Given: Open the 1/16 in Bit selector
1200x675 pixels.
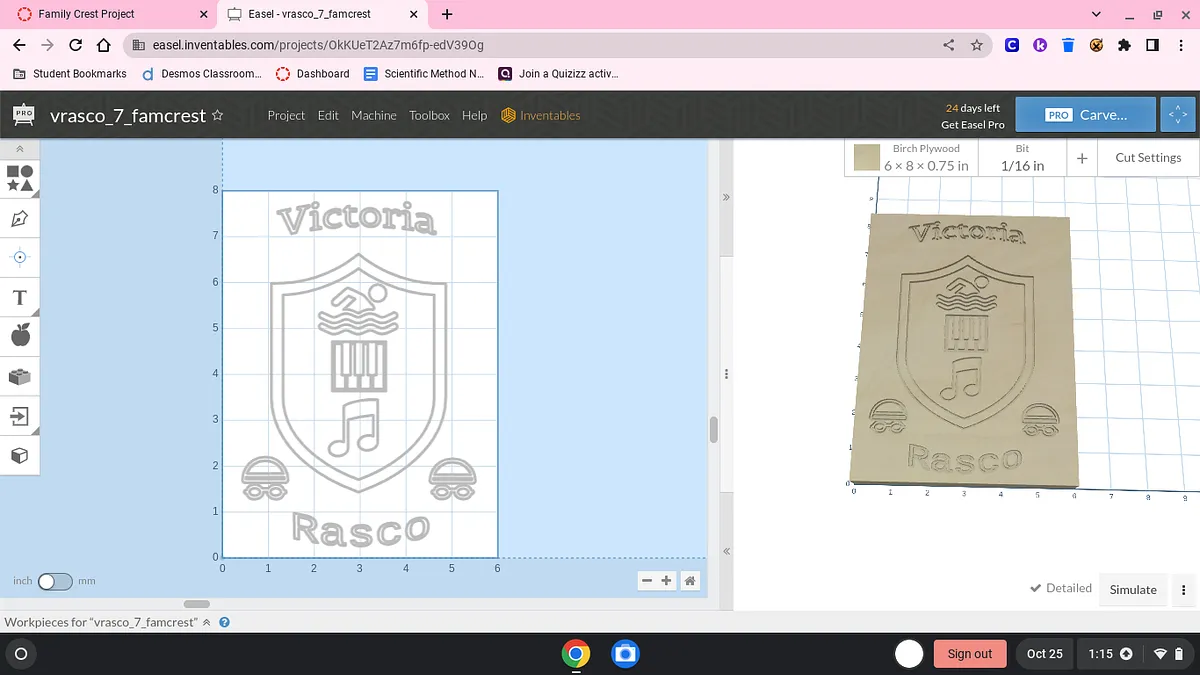Looking at the screenshot, I should (1022, 158).
